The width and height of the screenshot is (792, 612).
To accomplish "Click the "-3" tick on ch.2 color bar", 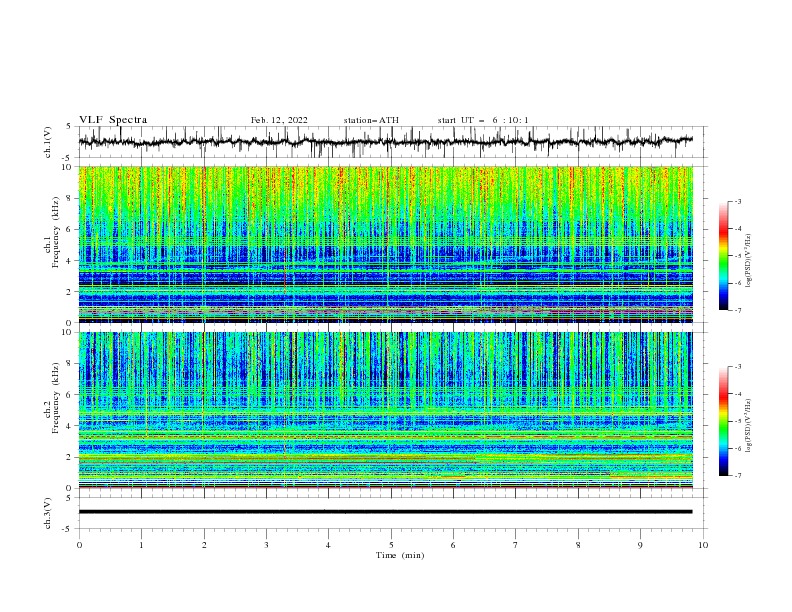I will (738, 367).
